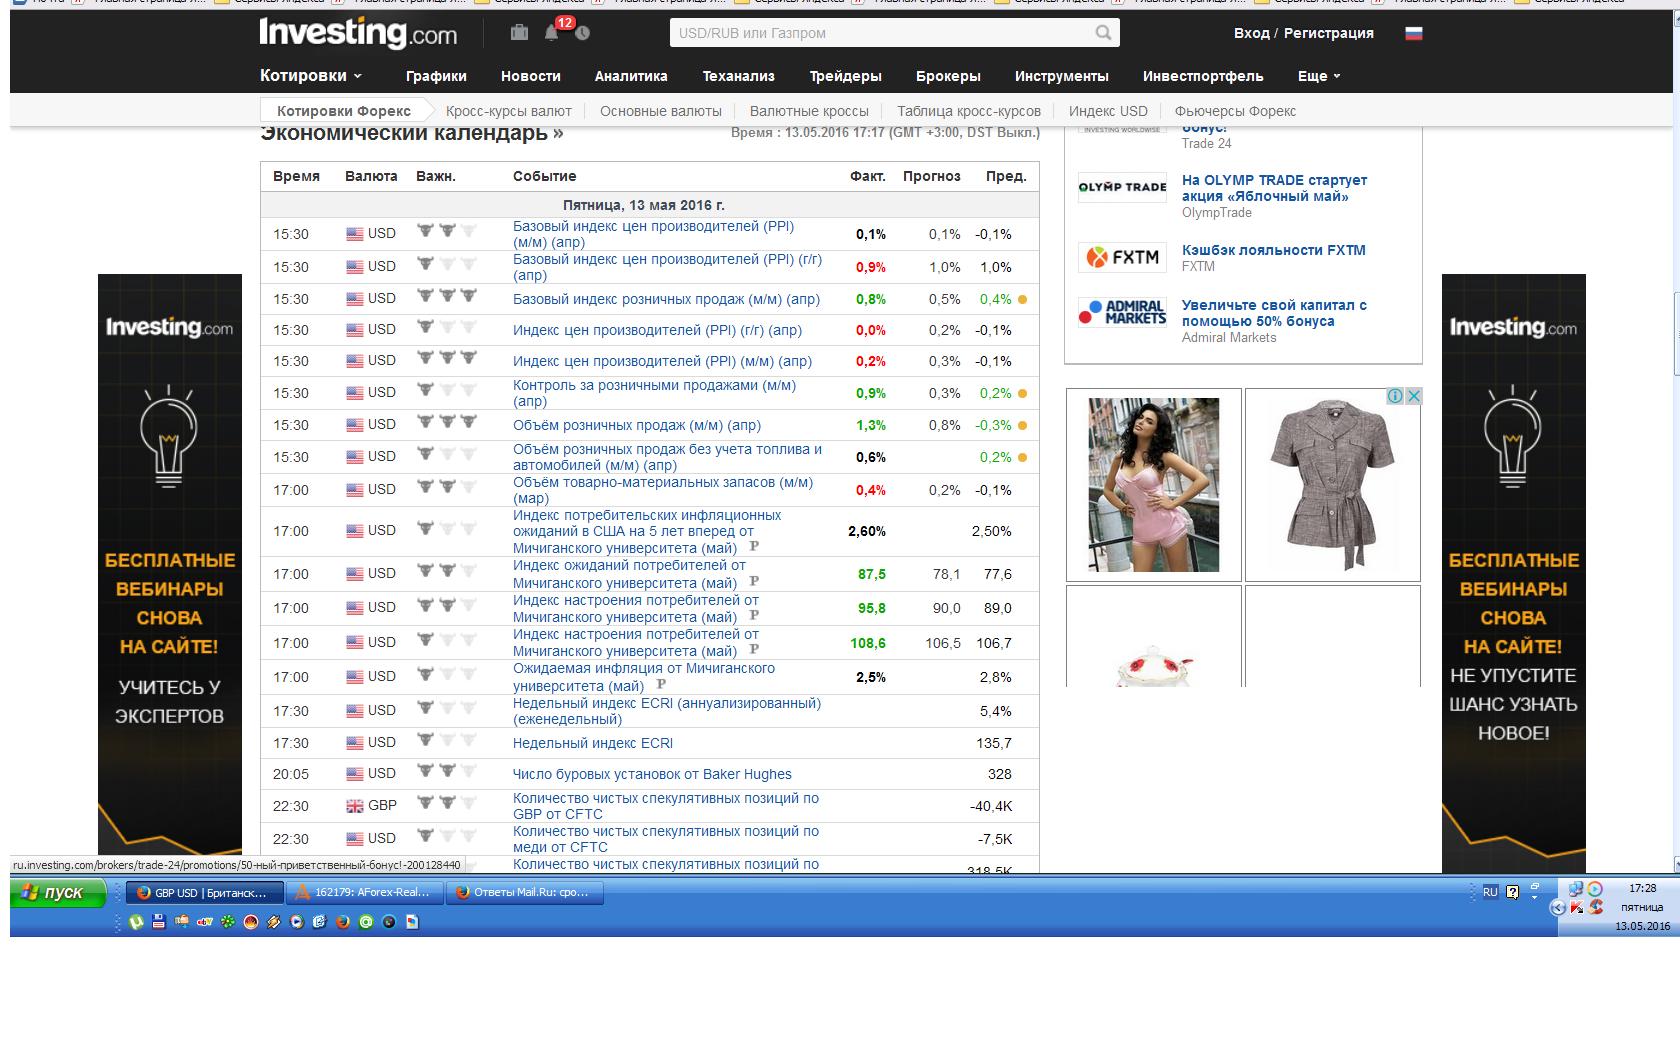Open the Графики menu
Viewport: 1680px width, 1050px height.
coord(436,76)
